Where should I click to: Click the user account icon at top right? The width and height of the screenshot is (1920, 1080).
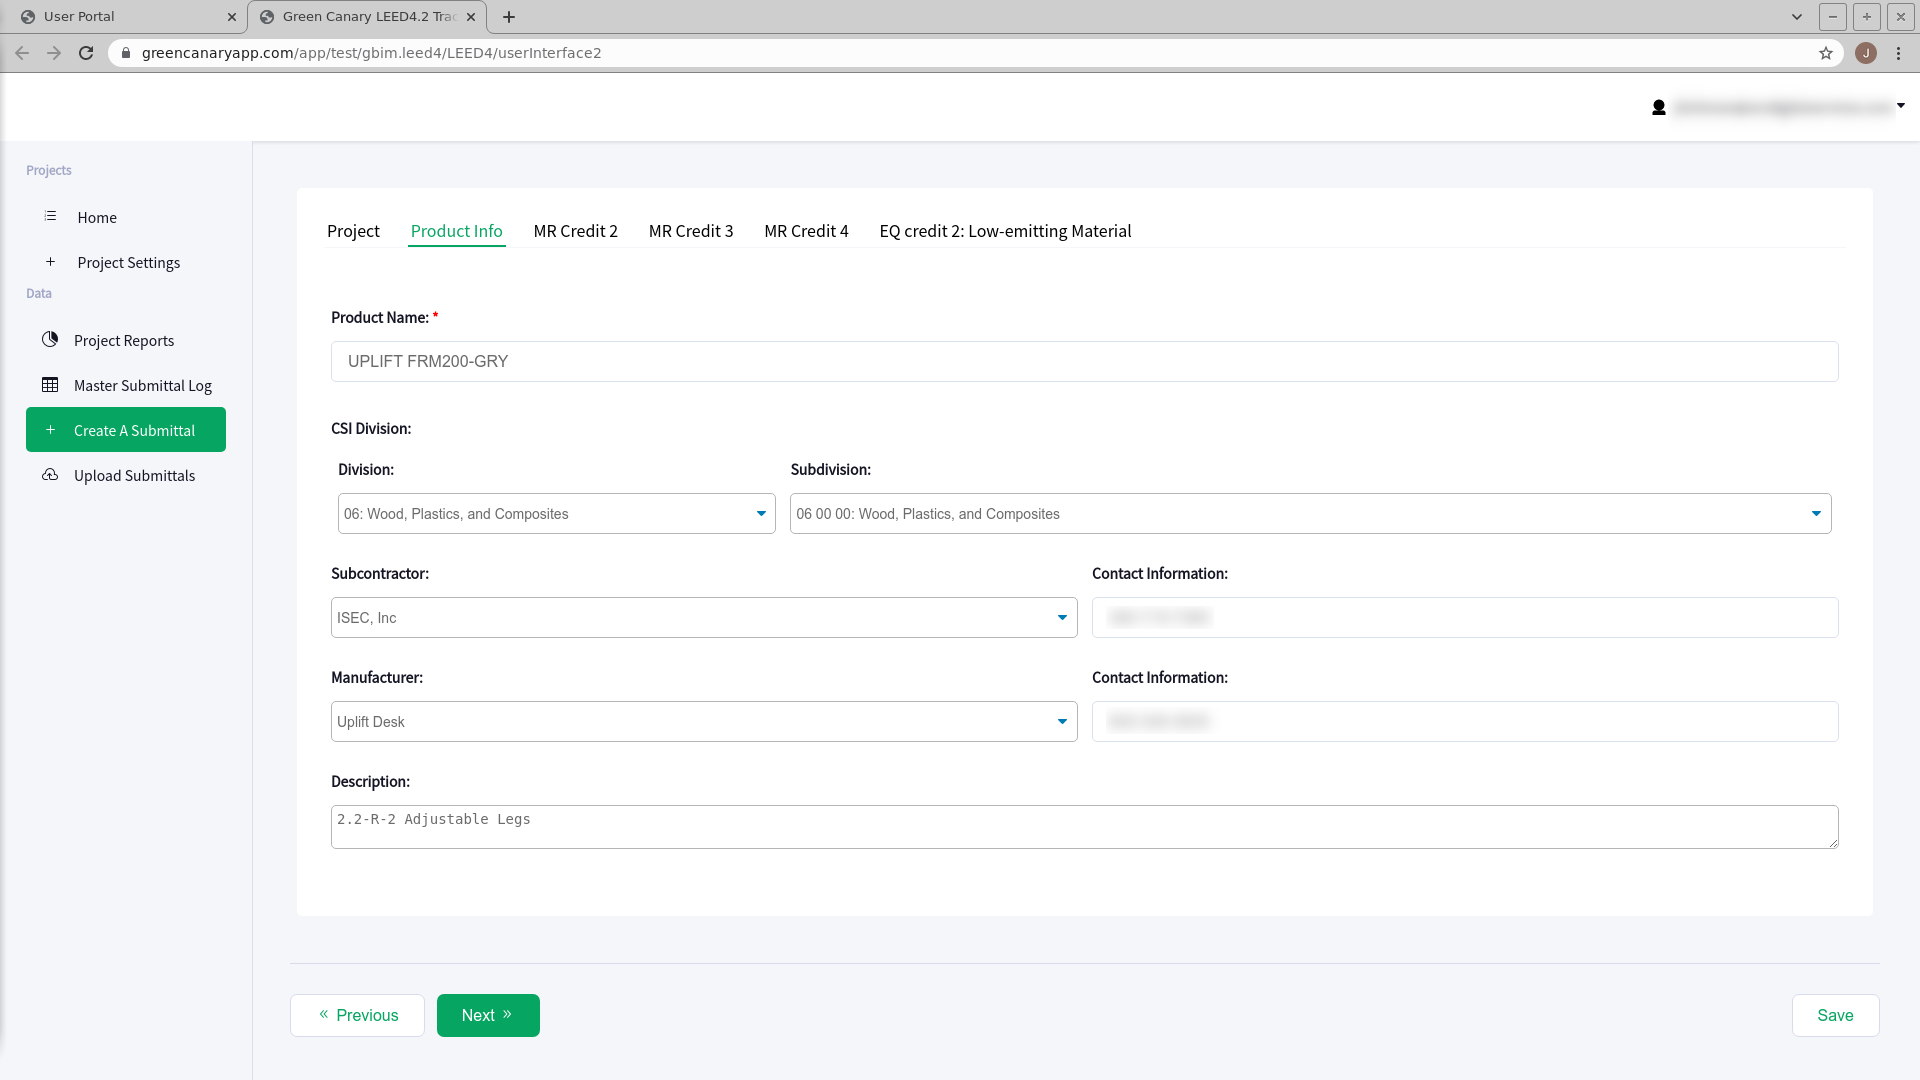1658,107
